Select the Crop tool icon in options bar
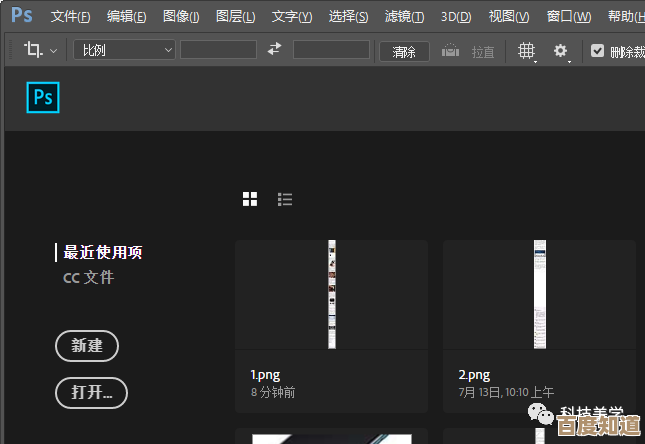This screenshot has height=444, width=645. [33, 50]
